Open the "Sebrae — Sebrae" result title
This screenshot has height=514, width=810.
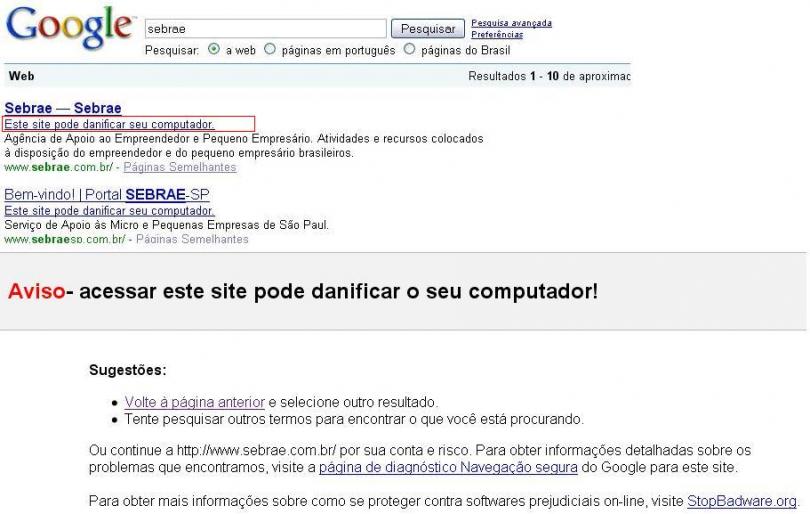[x=63, y=108]
